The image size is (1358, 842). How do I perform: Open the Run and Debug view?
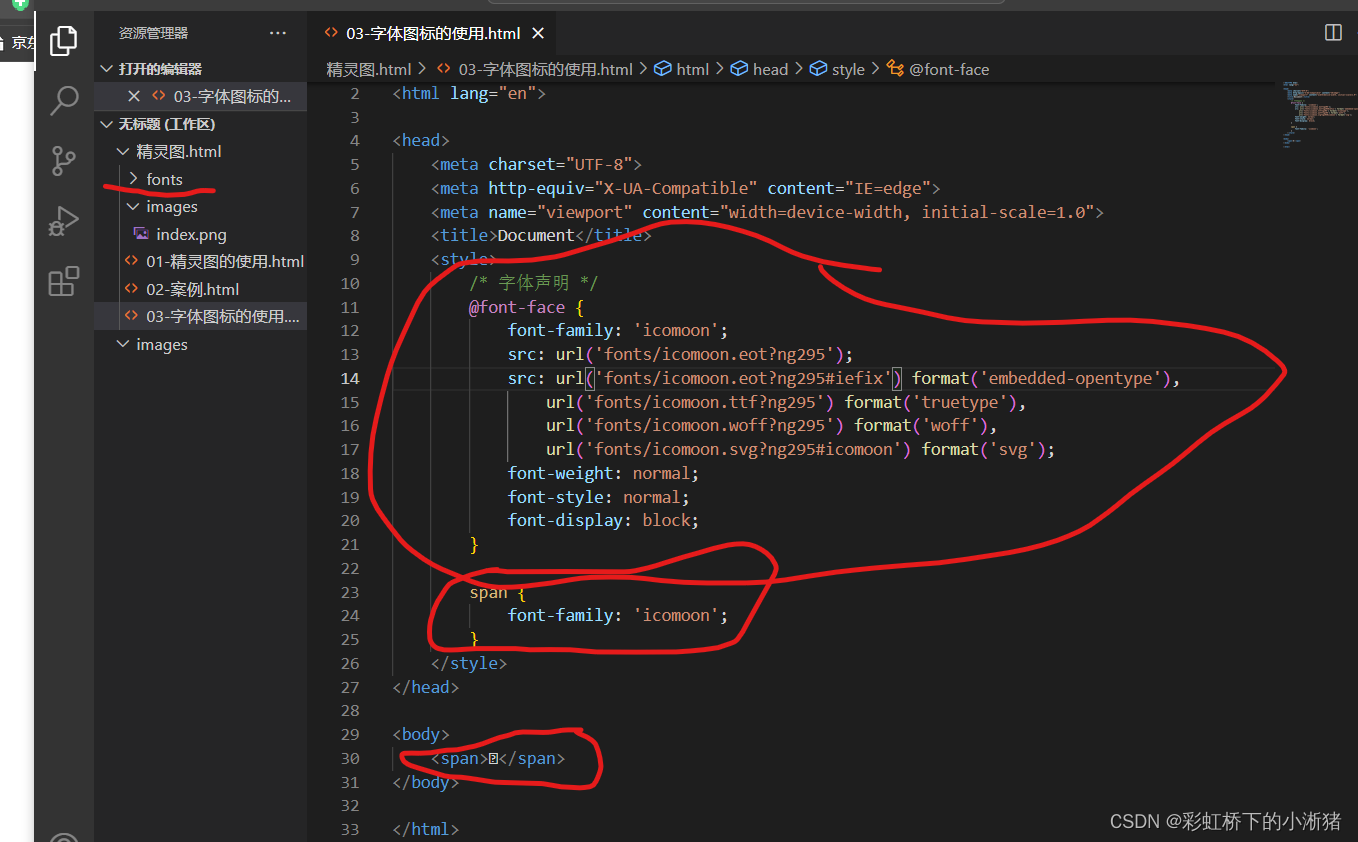point(63,221)
